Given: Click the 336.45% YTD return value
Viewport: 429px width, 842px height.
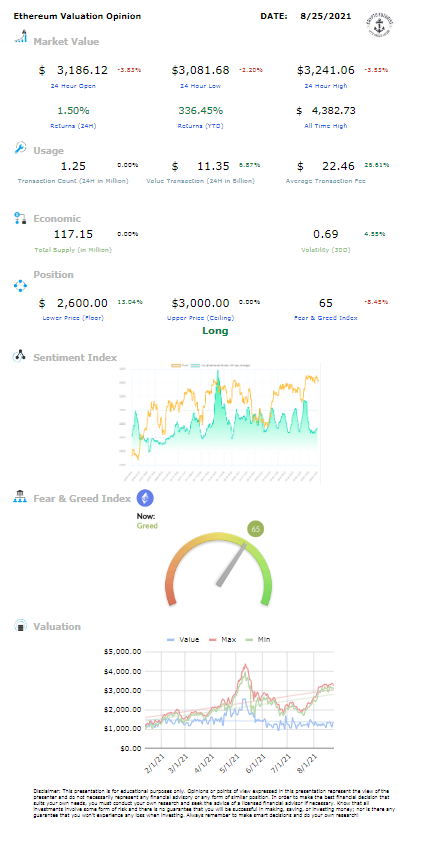Looking at the screenshot, I should coord(200,111).
